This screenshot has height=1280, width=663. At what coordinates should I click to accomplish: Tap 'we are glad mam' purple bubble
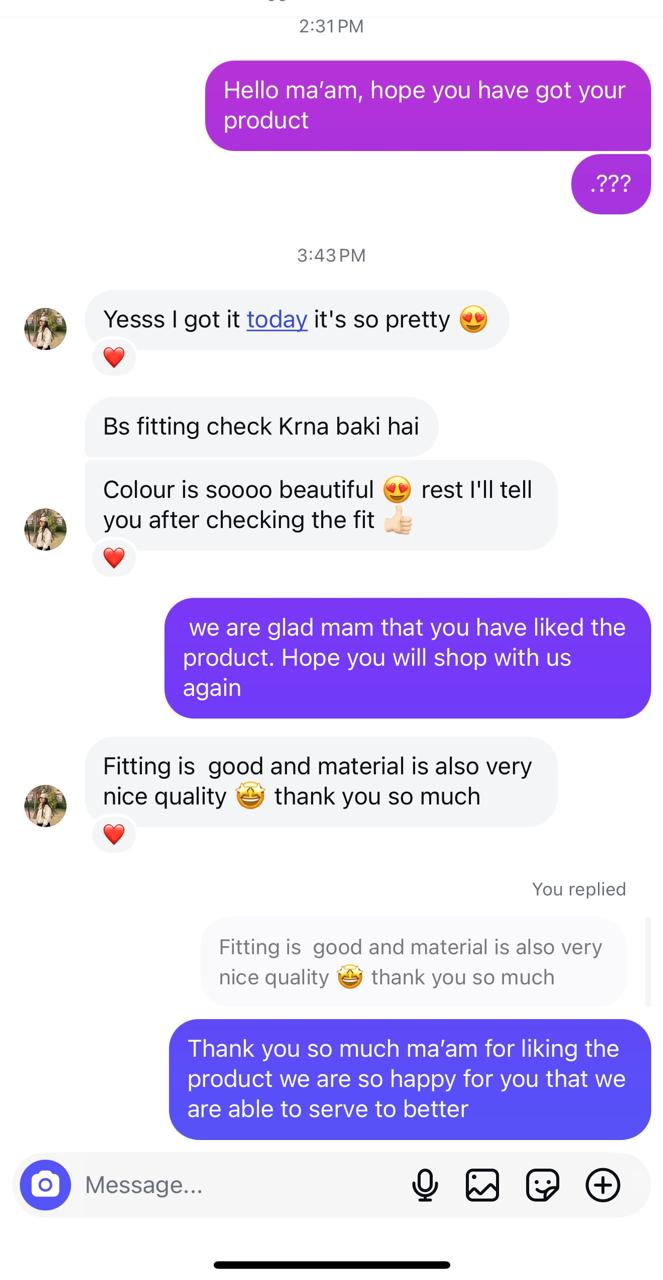coord(407,657)
